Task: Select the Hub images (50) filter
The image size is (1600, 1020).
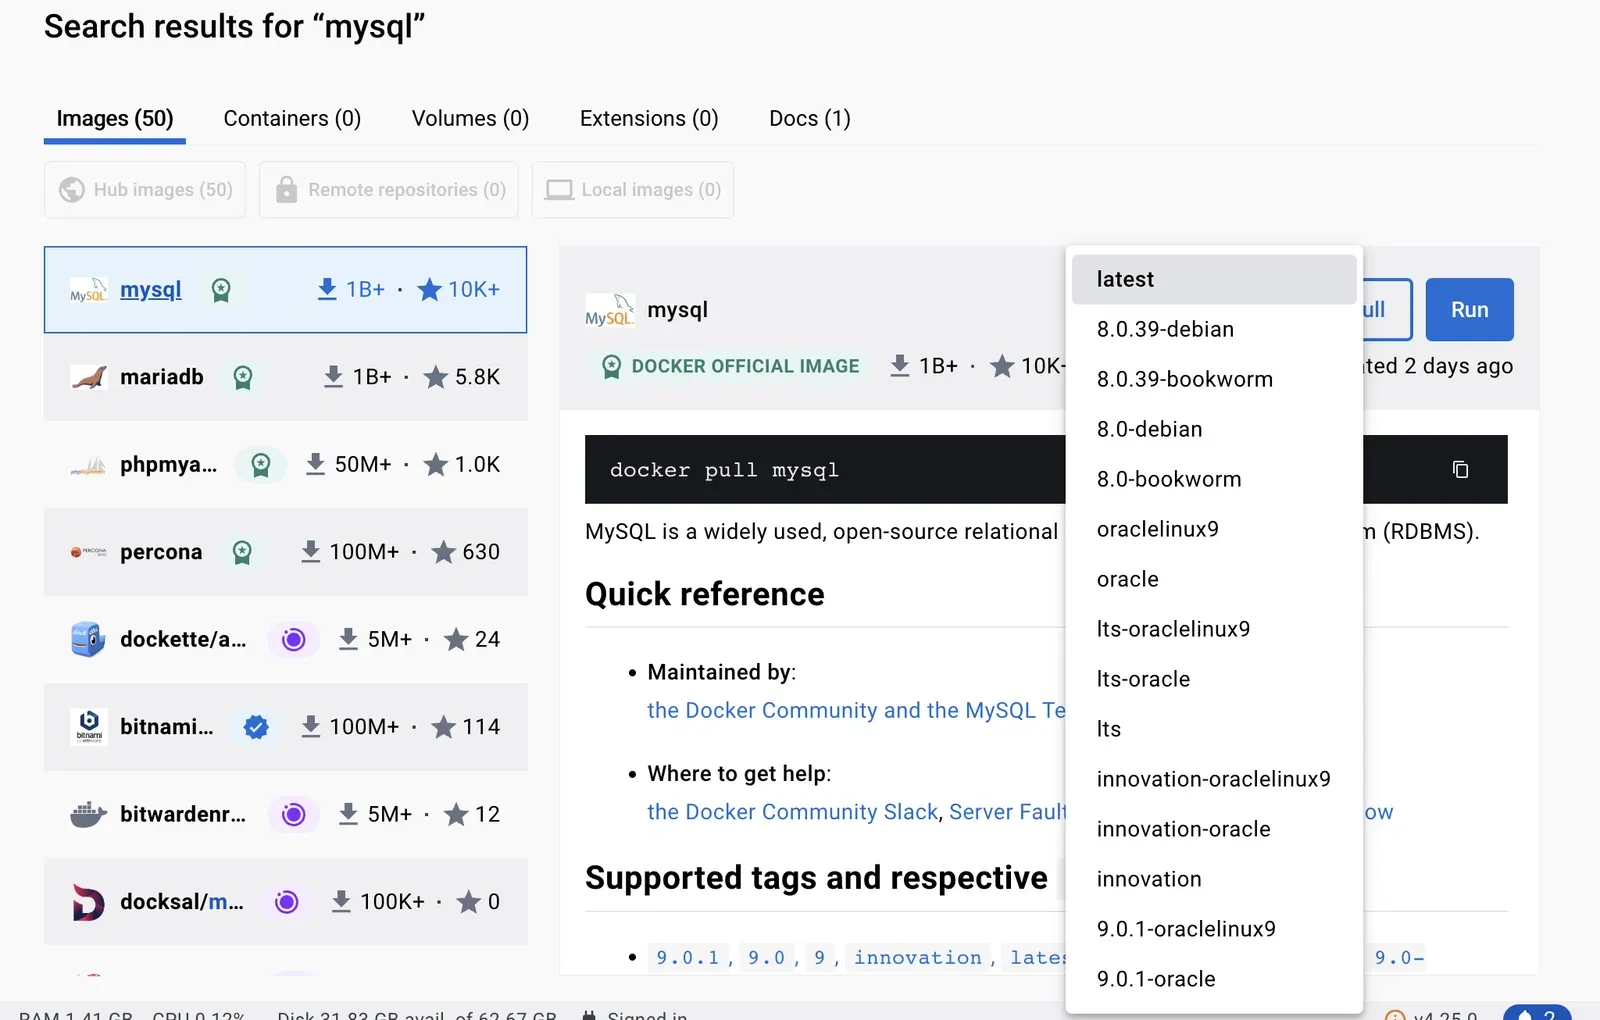Action: tap(144, 190)
